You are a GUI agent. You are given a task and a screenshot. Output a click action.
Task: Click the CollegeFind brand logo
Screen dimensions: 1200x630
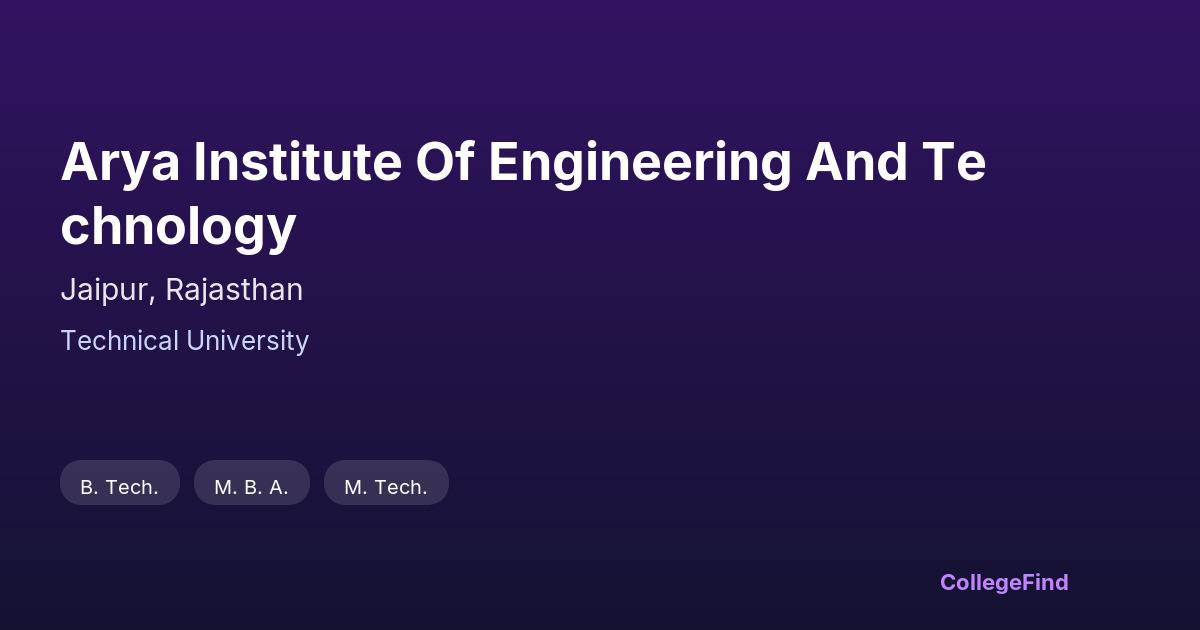coord(1004,582)
